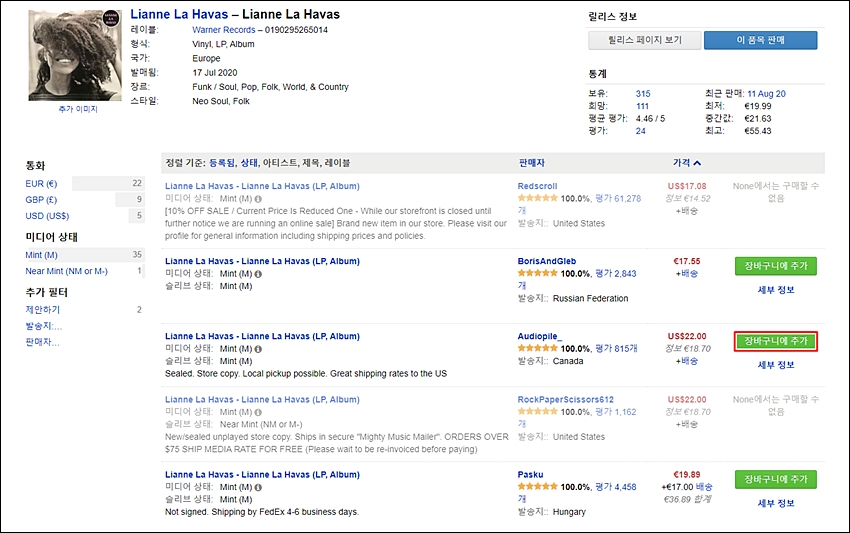
Task: Open the Warner Records label link
Action: [223, 30]
